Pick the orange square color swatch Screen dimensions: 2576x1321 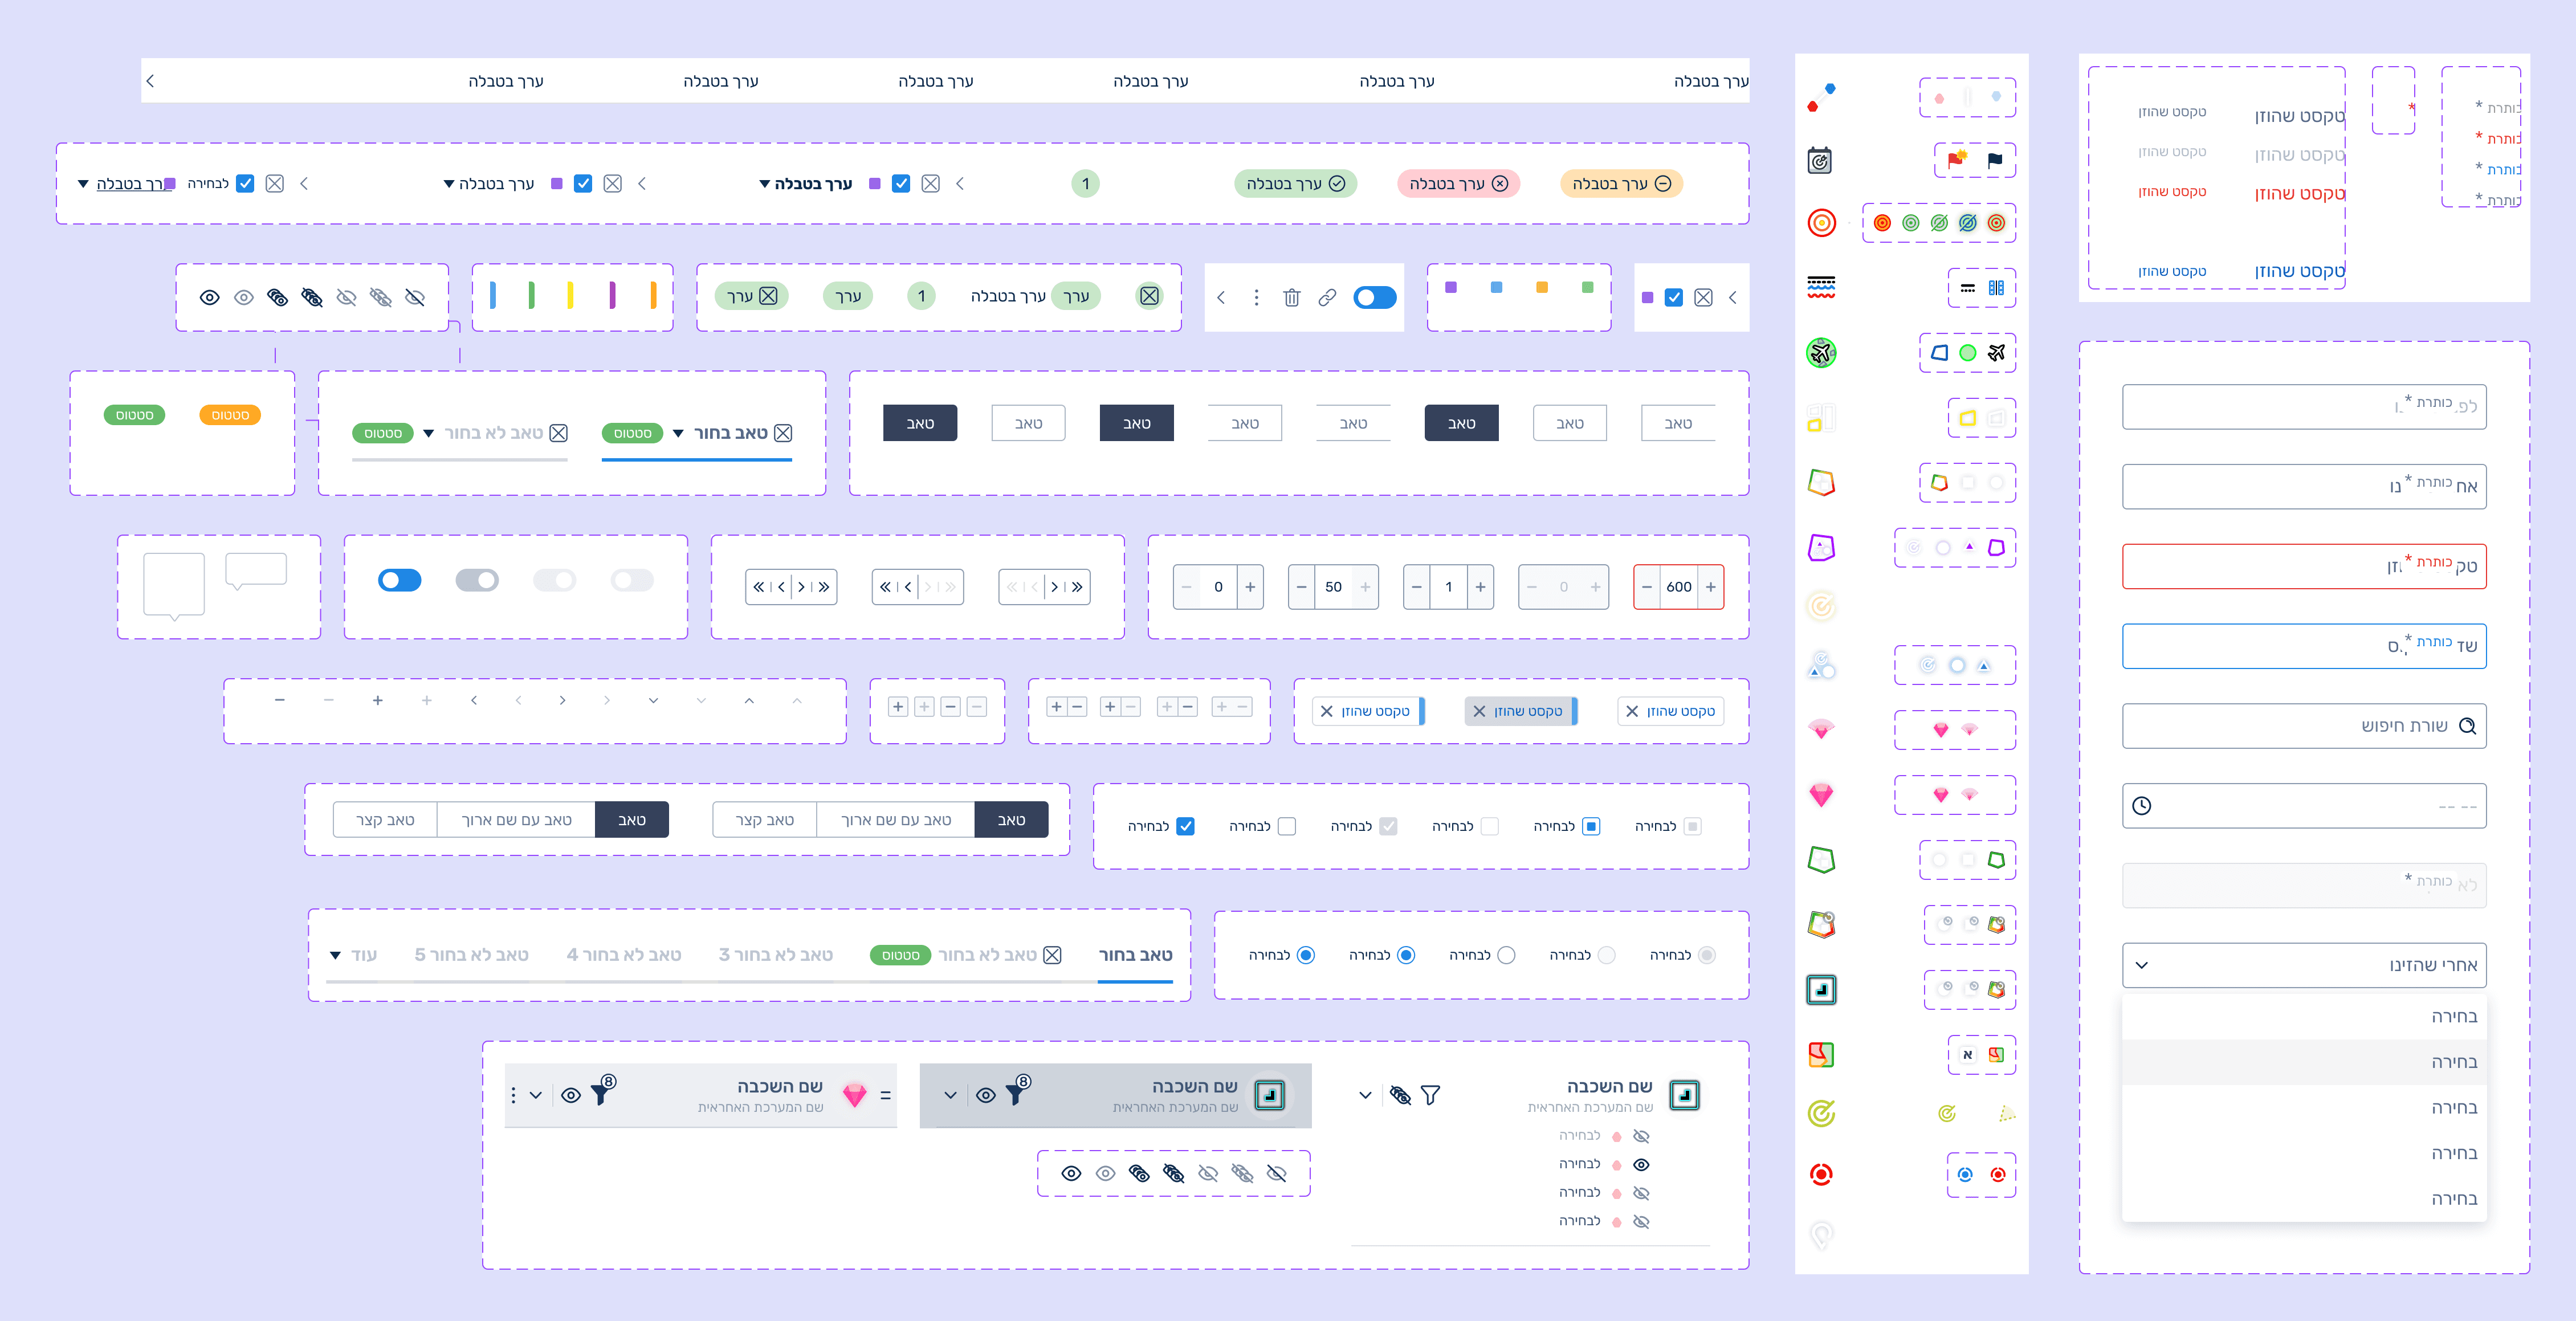coord(1541,288)
